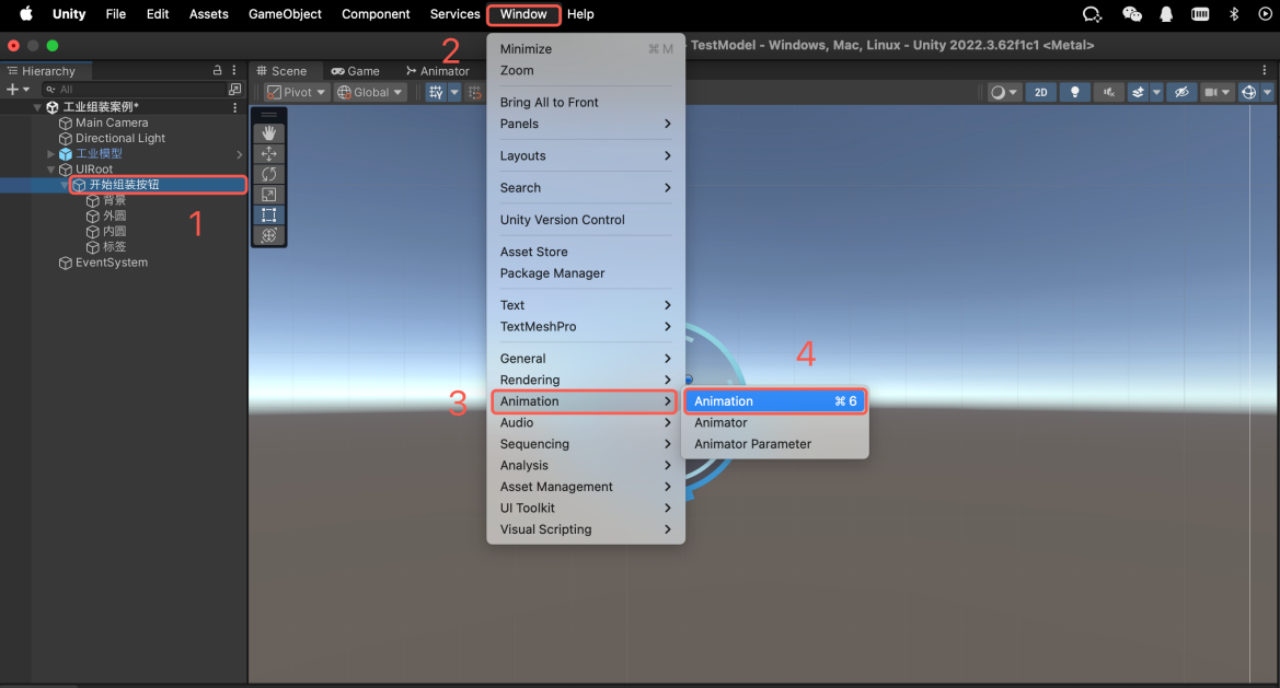1280x688 pixels.
Task: Open the Global handle rotation dropdown
Action: (x=369, y=92)
